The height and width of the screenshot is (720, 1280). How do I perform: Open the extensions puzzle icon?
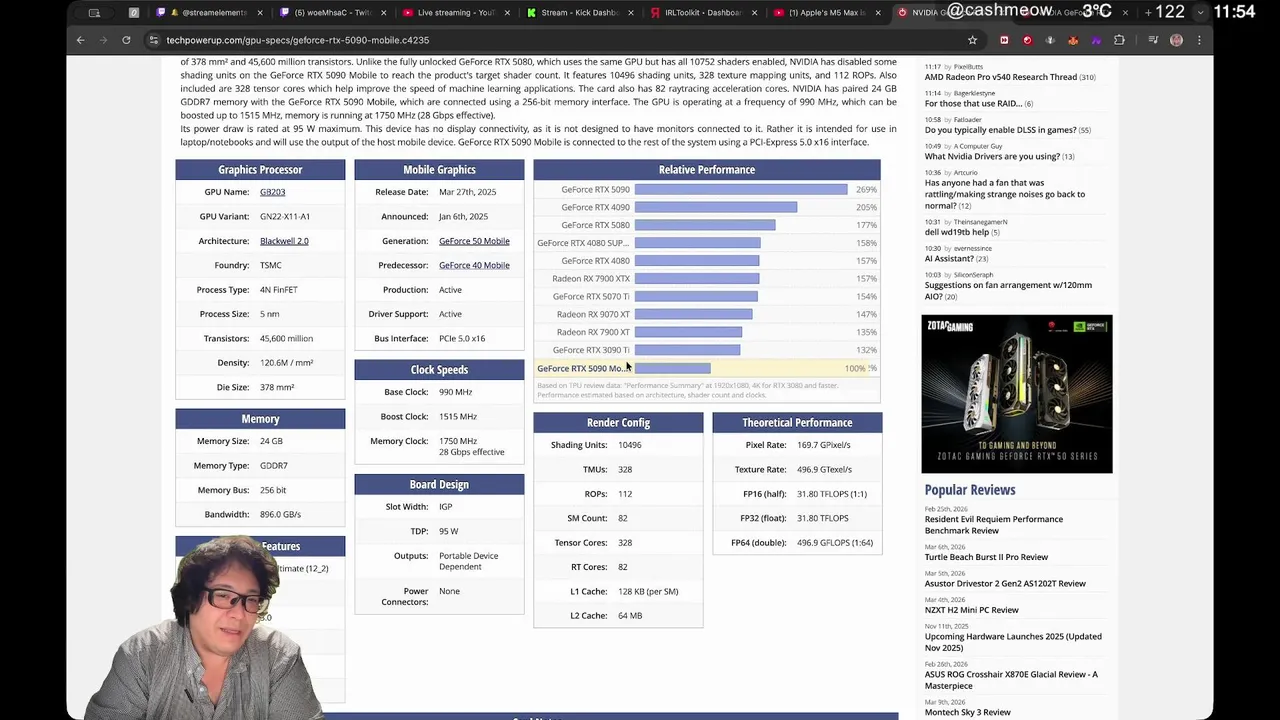click(x=1119, y=40)
